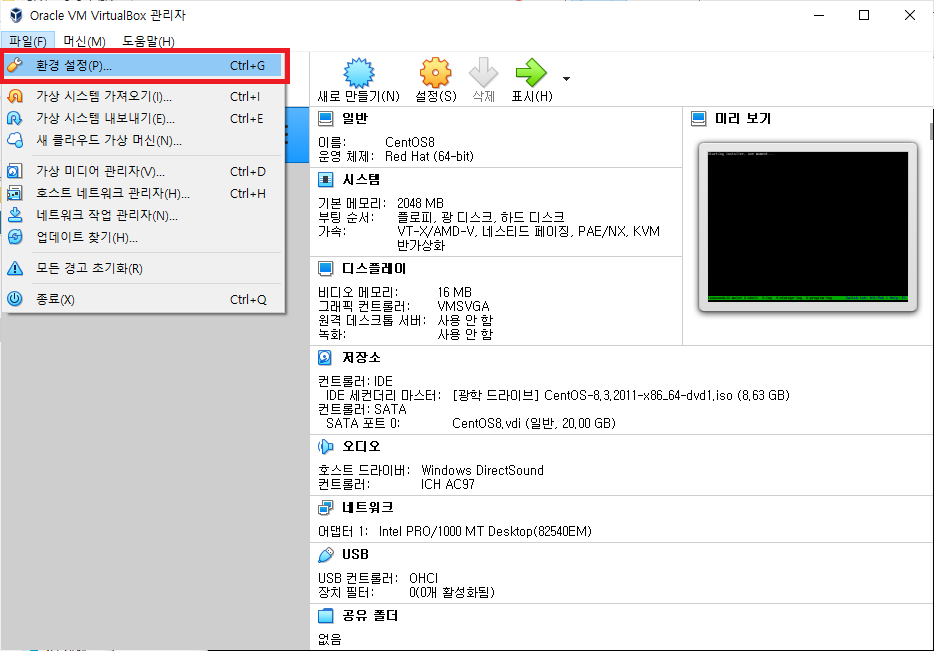Viewport: 934px width, 651px height.
Task: Click the CentOS8.vdi SATA disk entry
Action: [x=534, y=423]
